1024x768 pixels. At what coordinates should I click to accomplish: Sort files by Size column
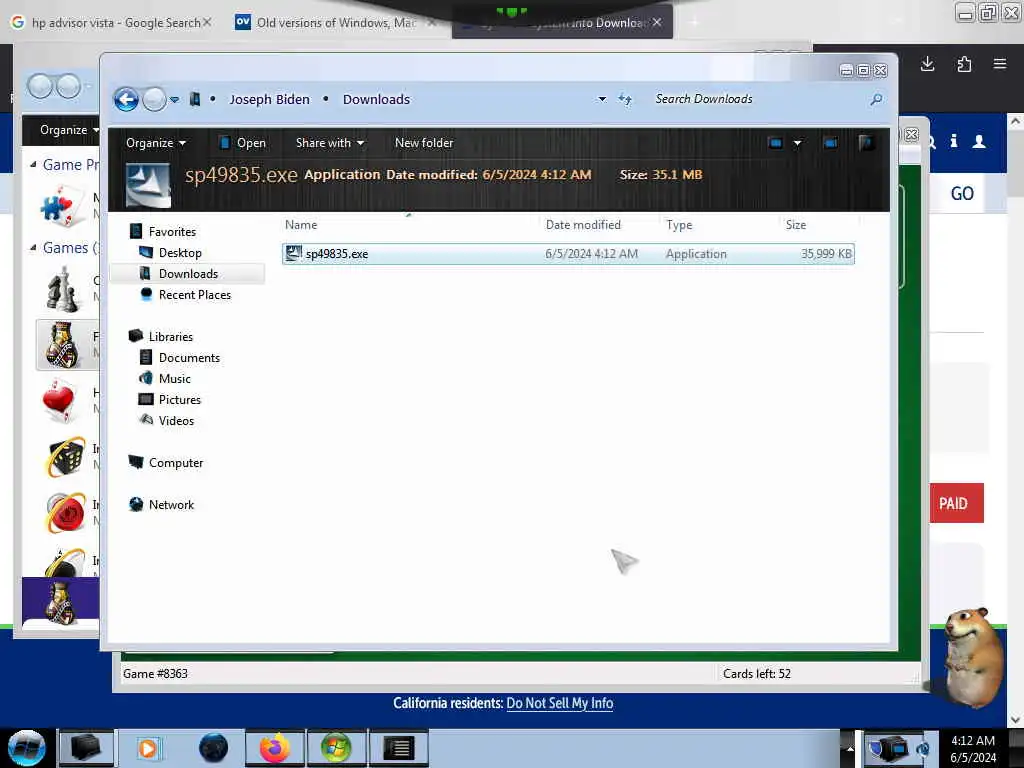[795, 225]
